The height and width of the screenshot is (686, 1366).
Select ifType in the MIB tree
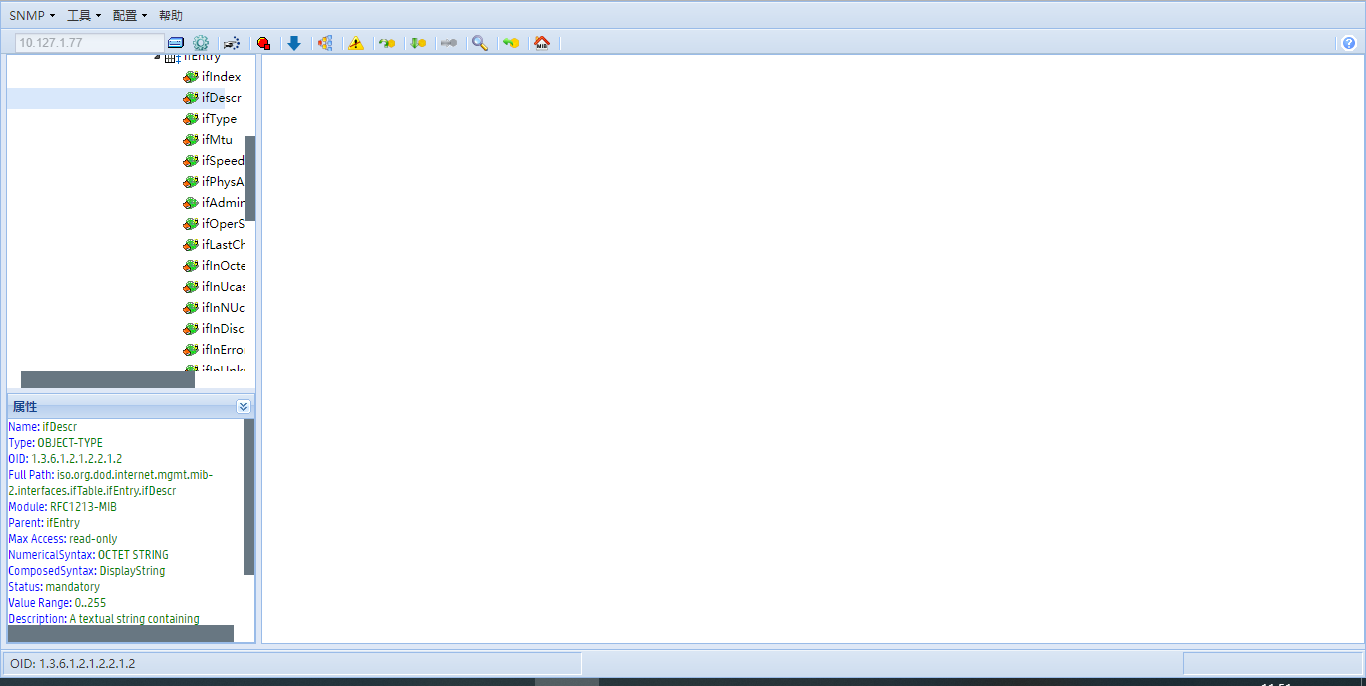click(x=219, y=119)
